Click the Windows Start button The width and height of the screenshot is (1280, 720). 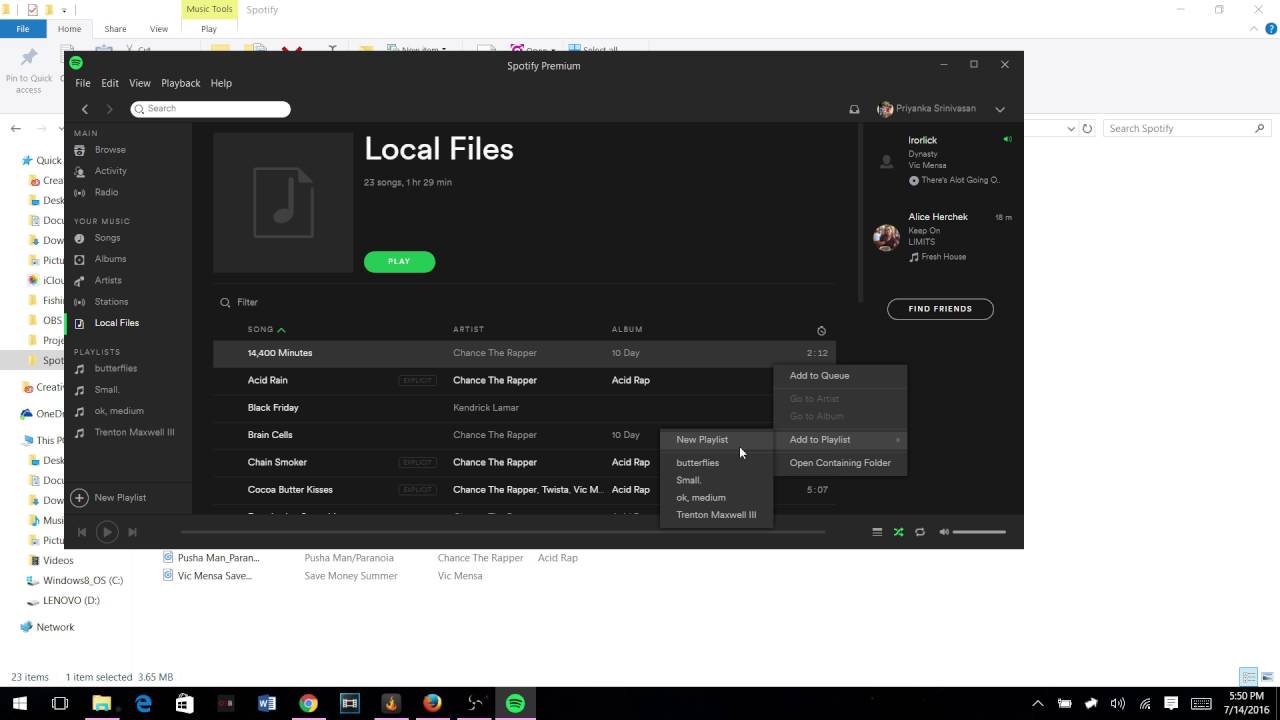[19, 704]
